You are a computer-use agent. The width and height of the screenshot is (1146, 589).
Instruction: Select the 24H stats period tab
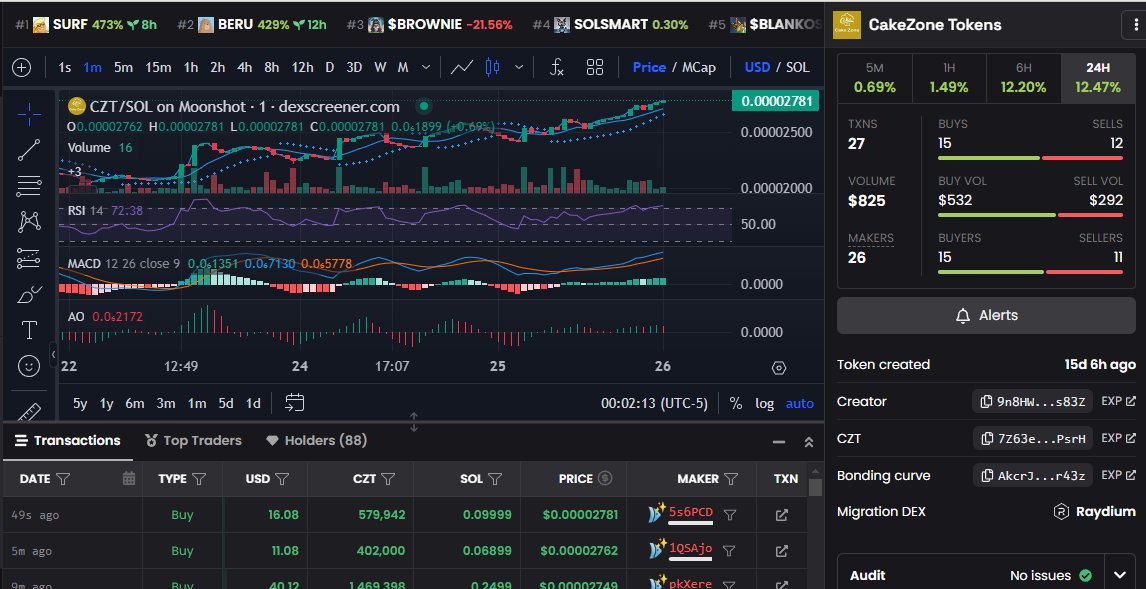[x=1098, y=77]
